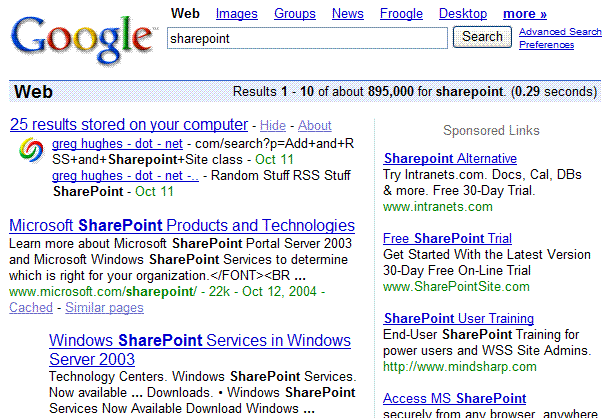608x418 pixels.
Task: Open the Preferences link
Action: coord(546,45)
